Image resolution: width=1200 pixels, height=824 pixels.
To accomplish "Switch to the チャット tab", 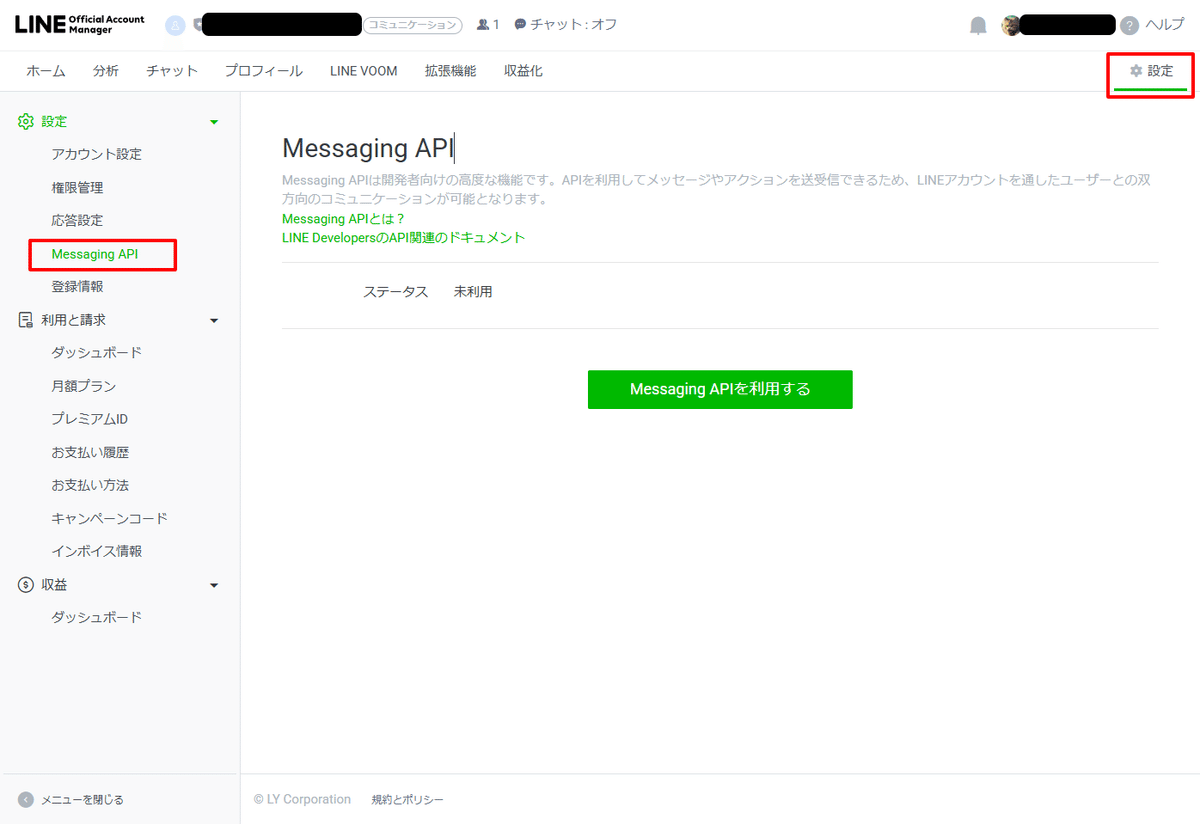I will pyautogui.click(x=172, y=71).
